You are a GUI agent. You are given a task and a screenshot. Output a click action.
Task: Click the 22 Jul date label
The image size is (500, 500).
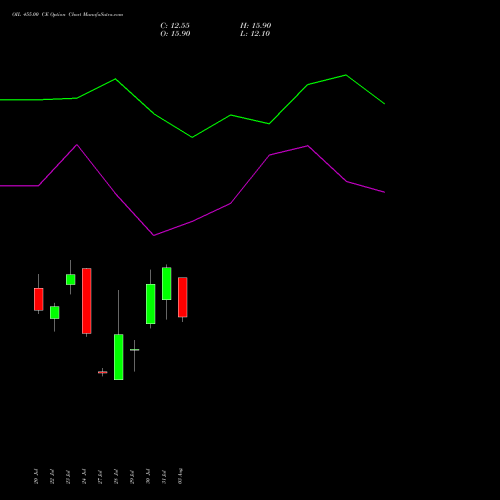(x=52, y=476)
